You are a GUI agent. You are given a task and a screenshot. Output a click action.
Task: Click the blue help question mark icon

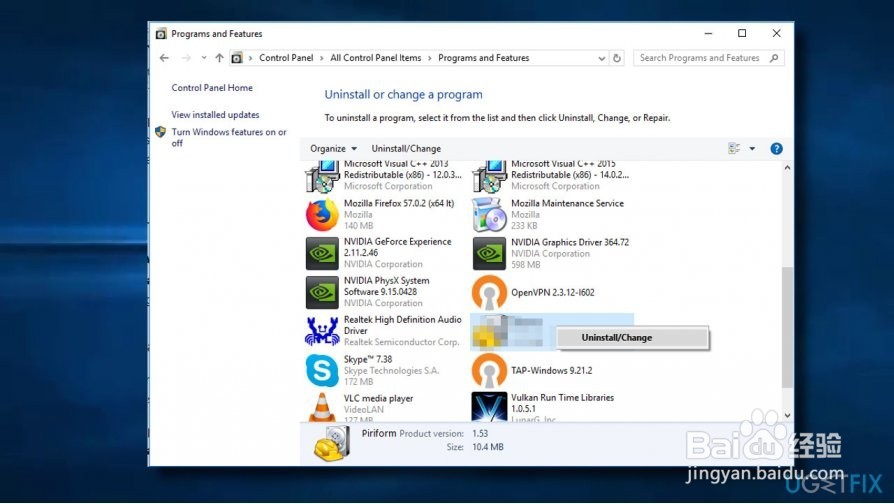click(x=776, y=149)
